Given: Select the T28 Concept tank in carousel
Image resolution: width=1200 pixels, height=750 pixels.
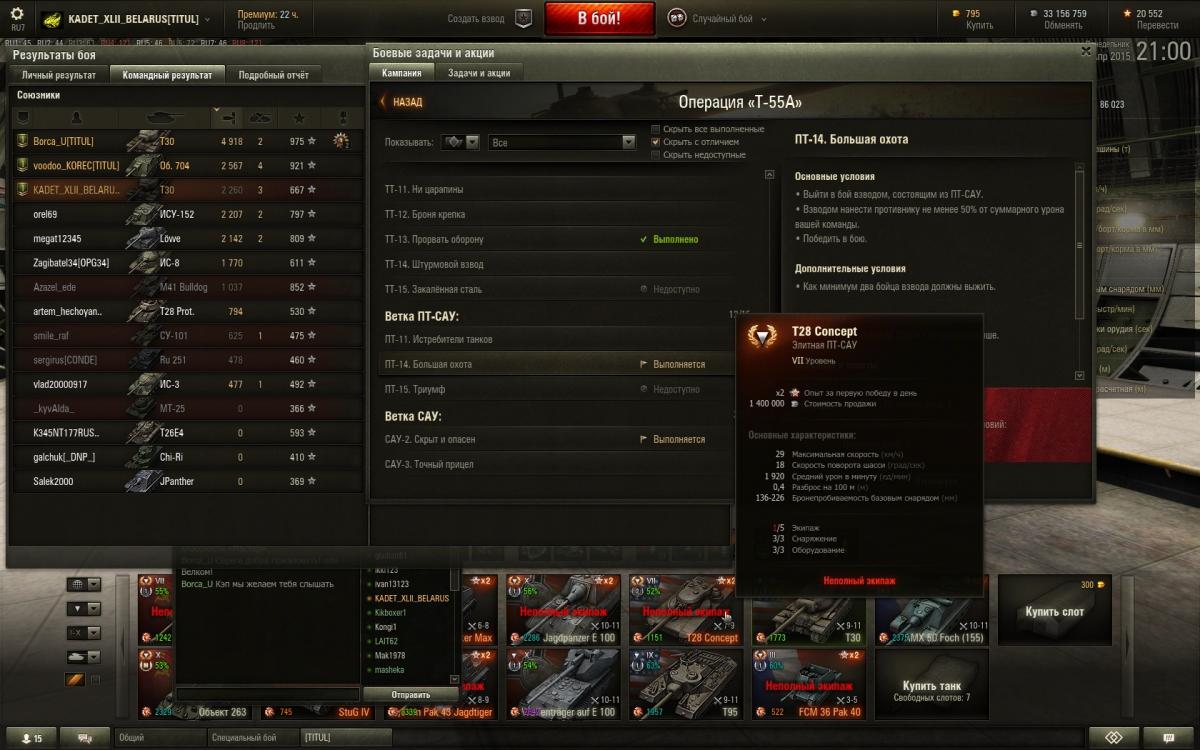Looking at the screenshot, I should 687,609.
